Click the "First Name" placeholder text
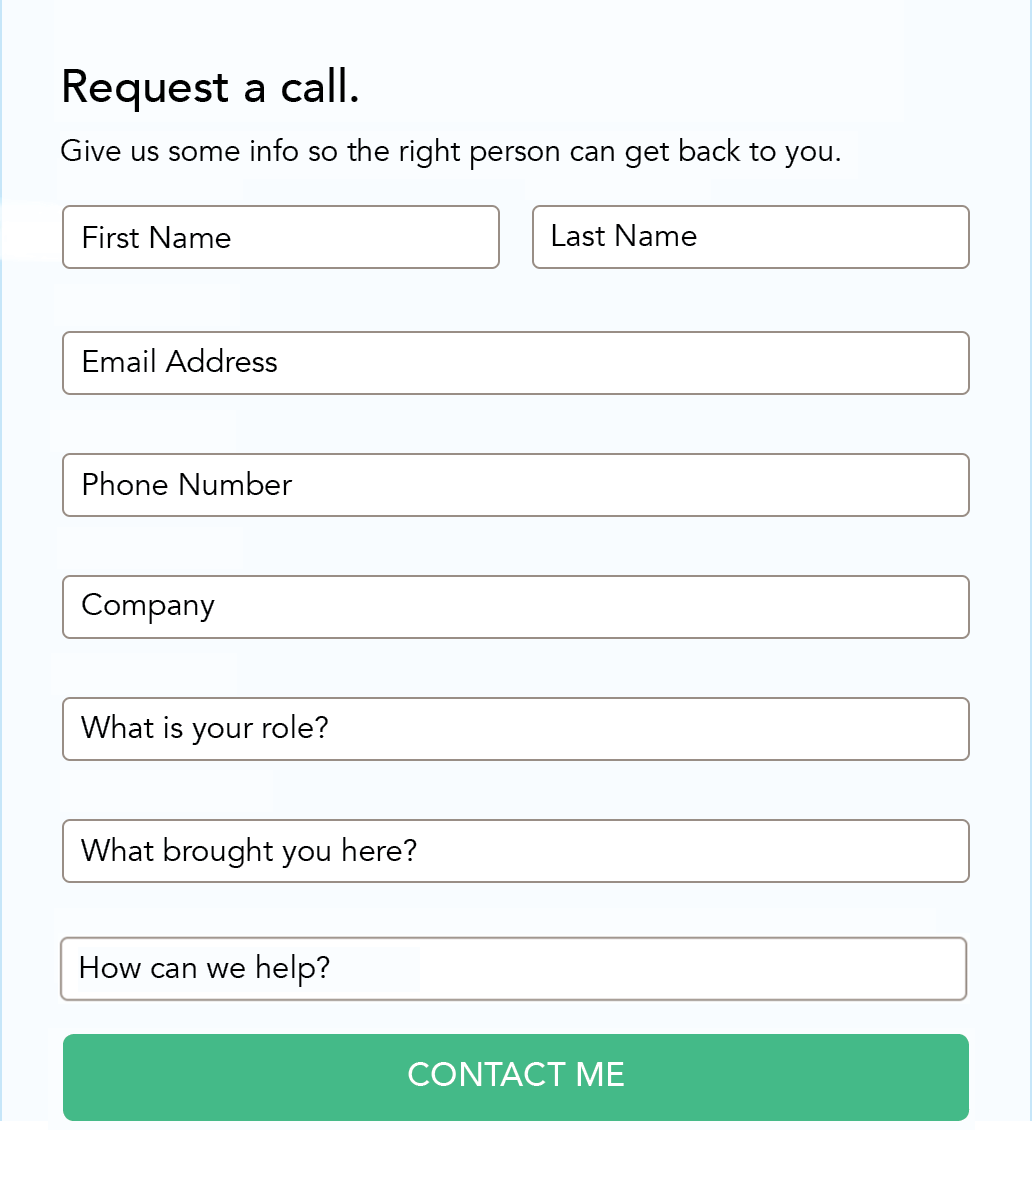1032x1177 pixels. click(156, 238)
